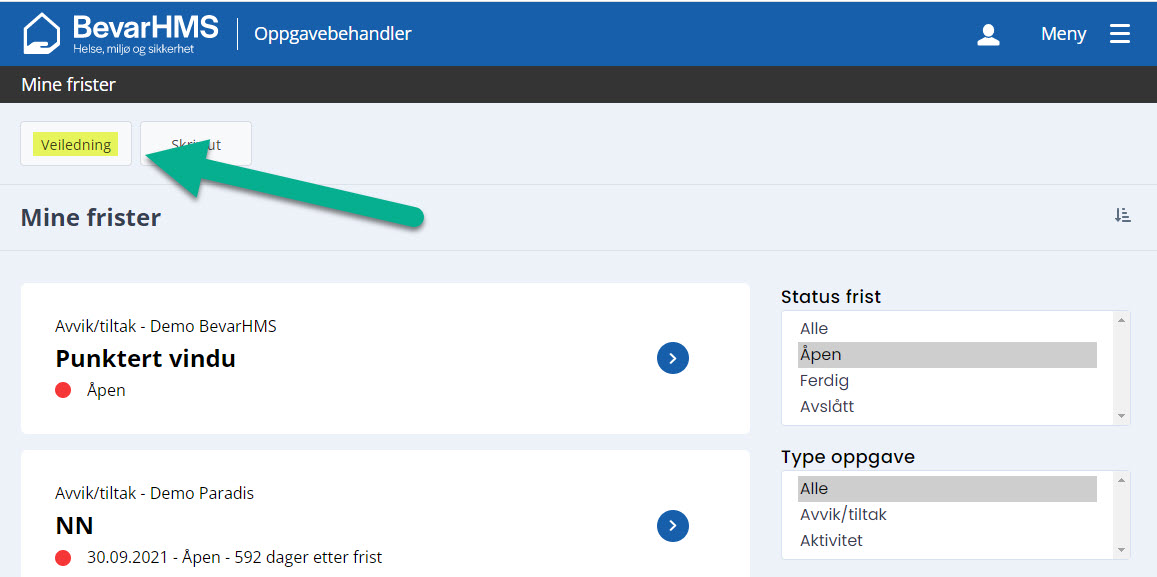
Task: Select Ferdig status filter
Action: 824,380
